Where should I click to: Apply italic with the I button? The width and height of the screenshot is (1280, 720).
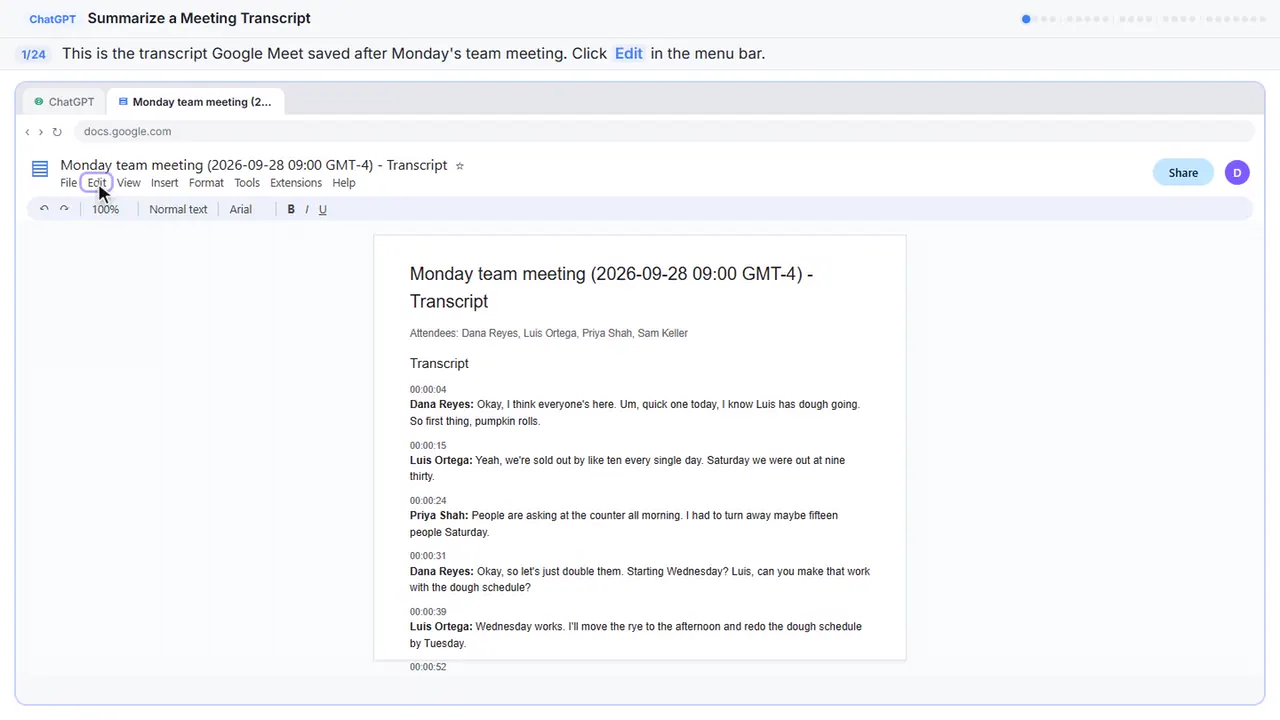(x=307, y=209)
